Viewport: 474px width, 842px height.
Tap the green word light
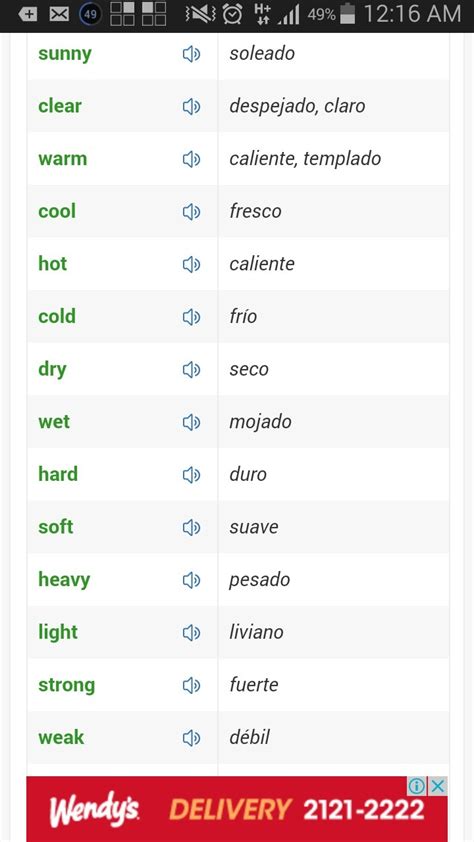[x=58, y=632]
